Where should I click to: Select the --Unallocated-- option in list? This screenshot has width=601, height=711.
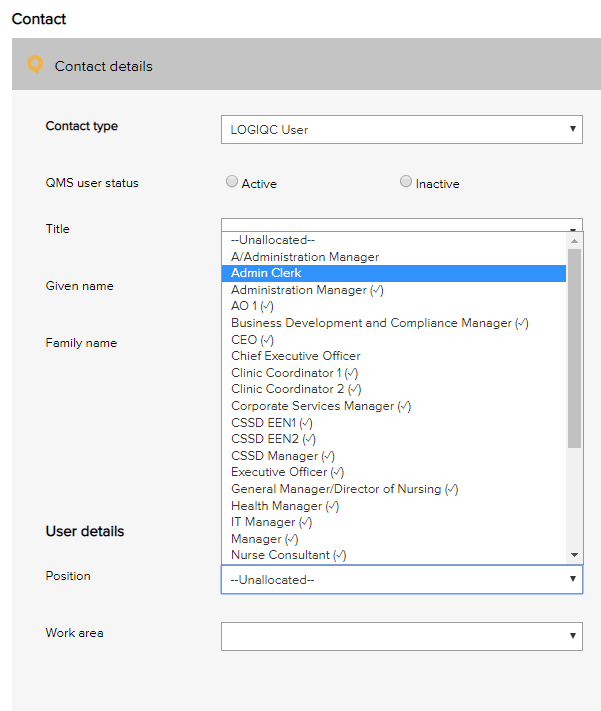pos(273,240)
